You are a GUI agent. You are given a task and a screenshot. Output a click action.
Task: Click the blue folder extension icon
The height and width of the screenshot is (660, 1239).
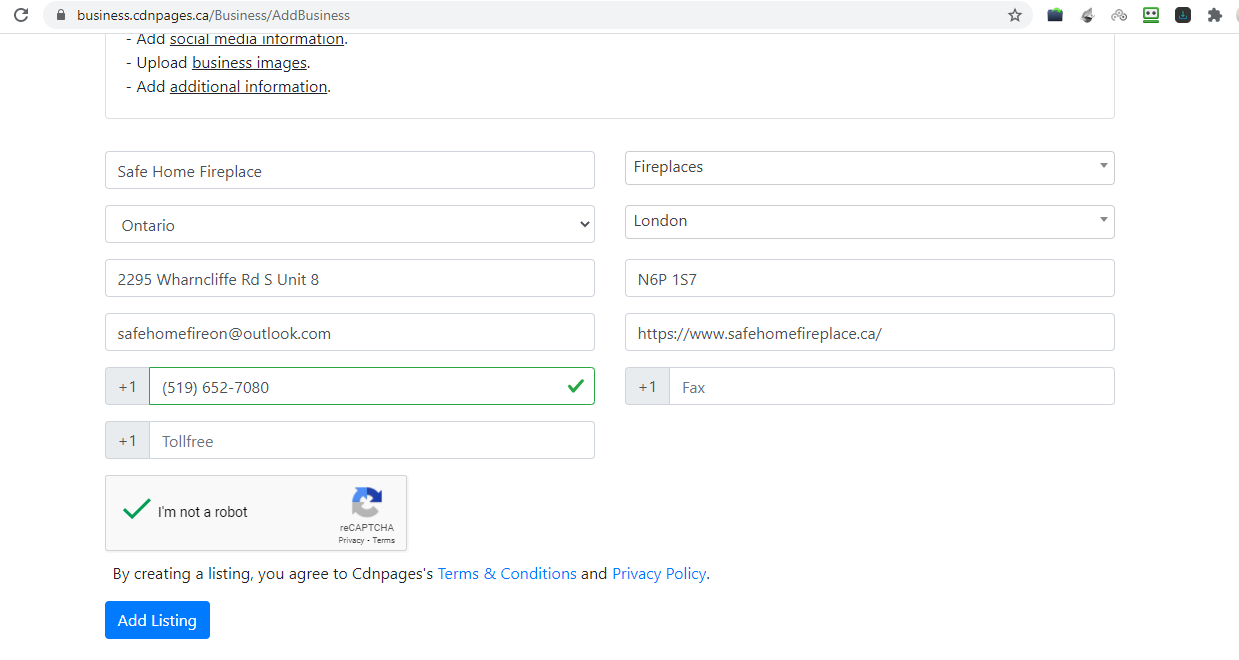[1055, 15]
